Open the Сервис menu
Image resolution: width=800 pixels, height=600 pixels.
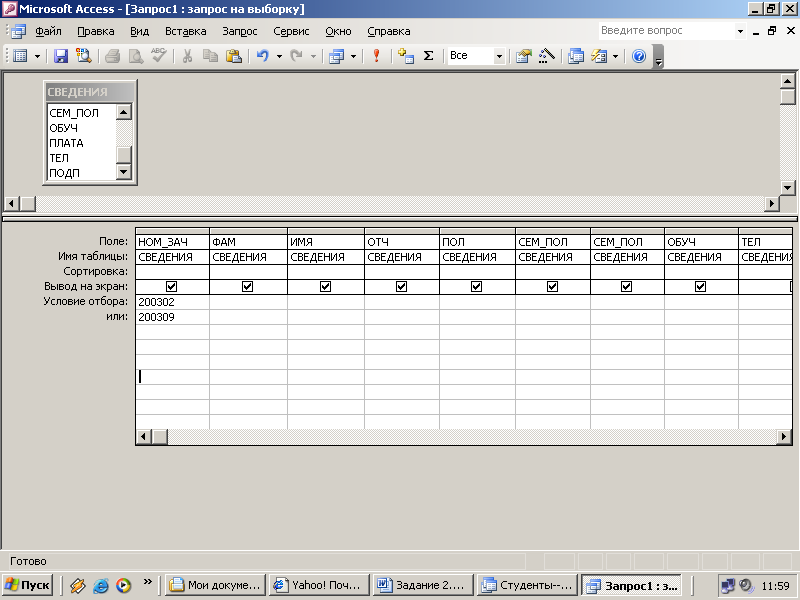click(291, 32)
